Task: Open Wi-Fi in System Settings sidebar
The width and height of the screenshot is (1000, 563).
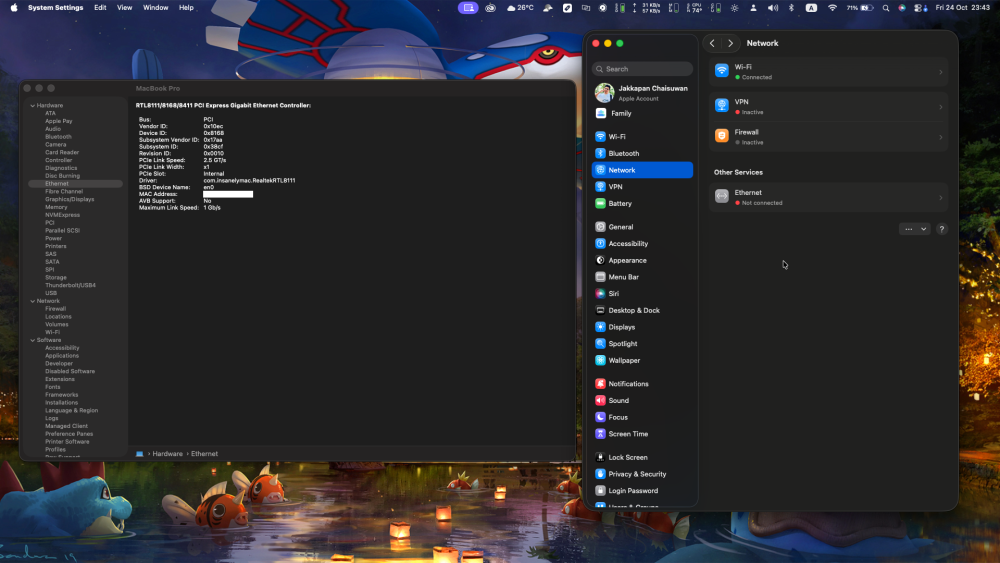Action: tap(642, 136)
